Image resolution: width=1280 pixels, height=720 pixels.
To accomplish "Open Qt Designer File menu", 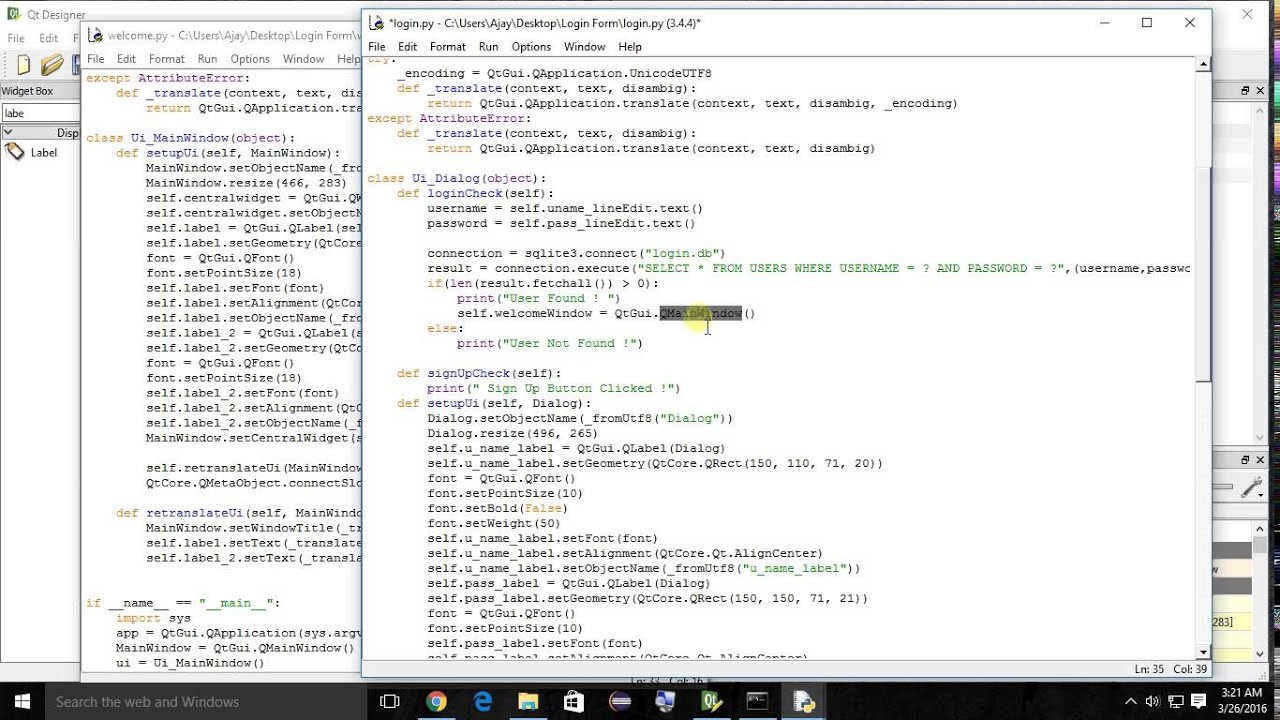I will click(x=15, y=38).
